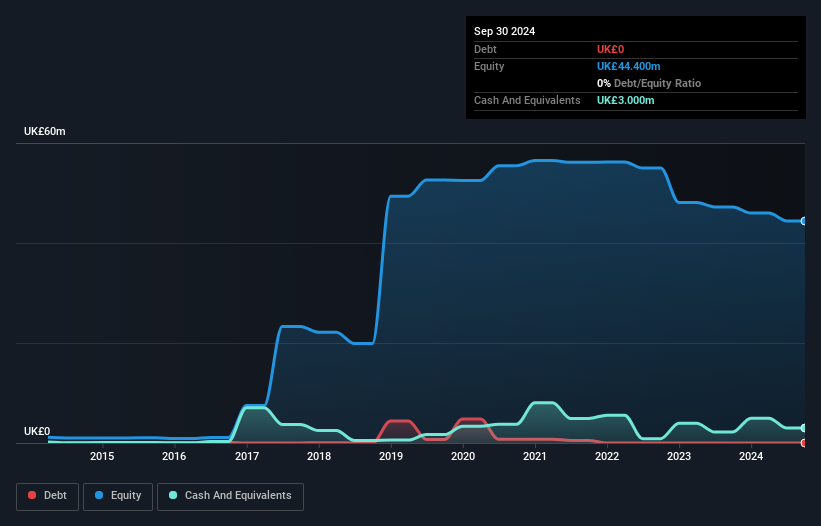Viewport: 821px width, 526px height.
Task: Click the 2015 axis label
Action: coord(102,456)
